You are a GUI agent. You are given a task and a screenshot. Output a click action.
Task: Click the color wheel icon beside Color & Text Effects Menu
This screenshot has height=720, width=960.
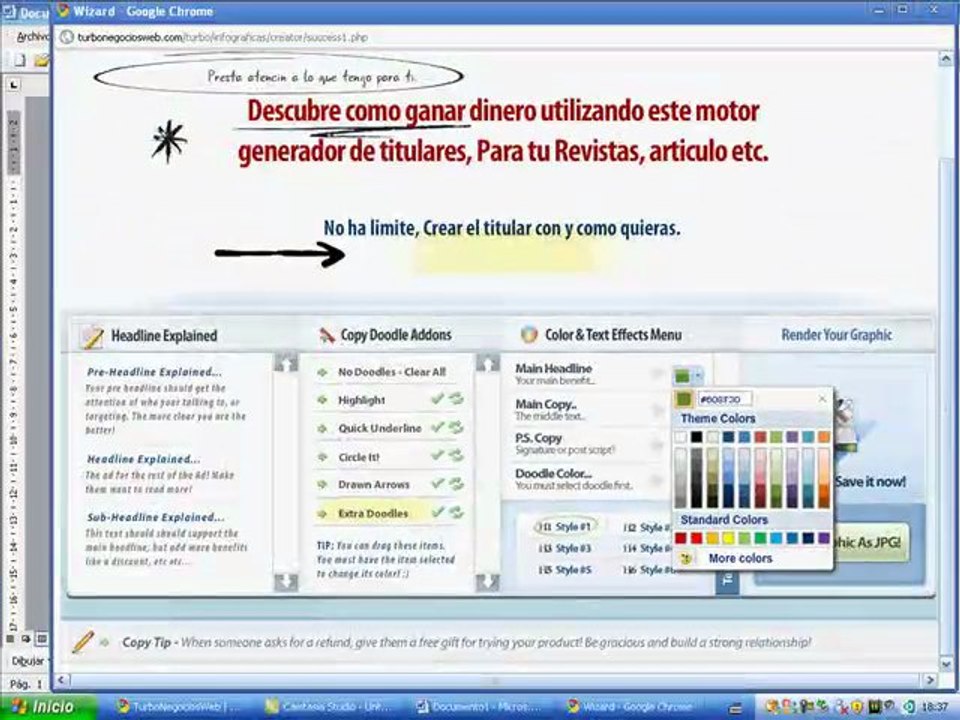[x=529, y=334]
